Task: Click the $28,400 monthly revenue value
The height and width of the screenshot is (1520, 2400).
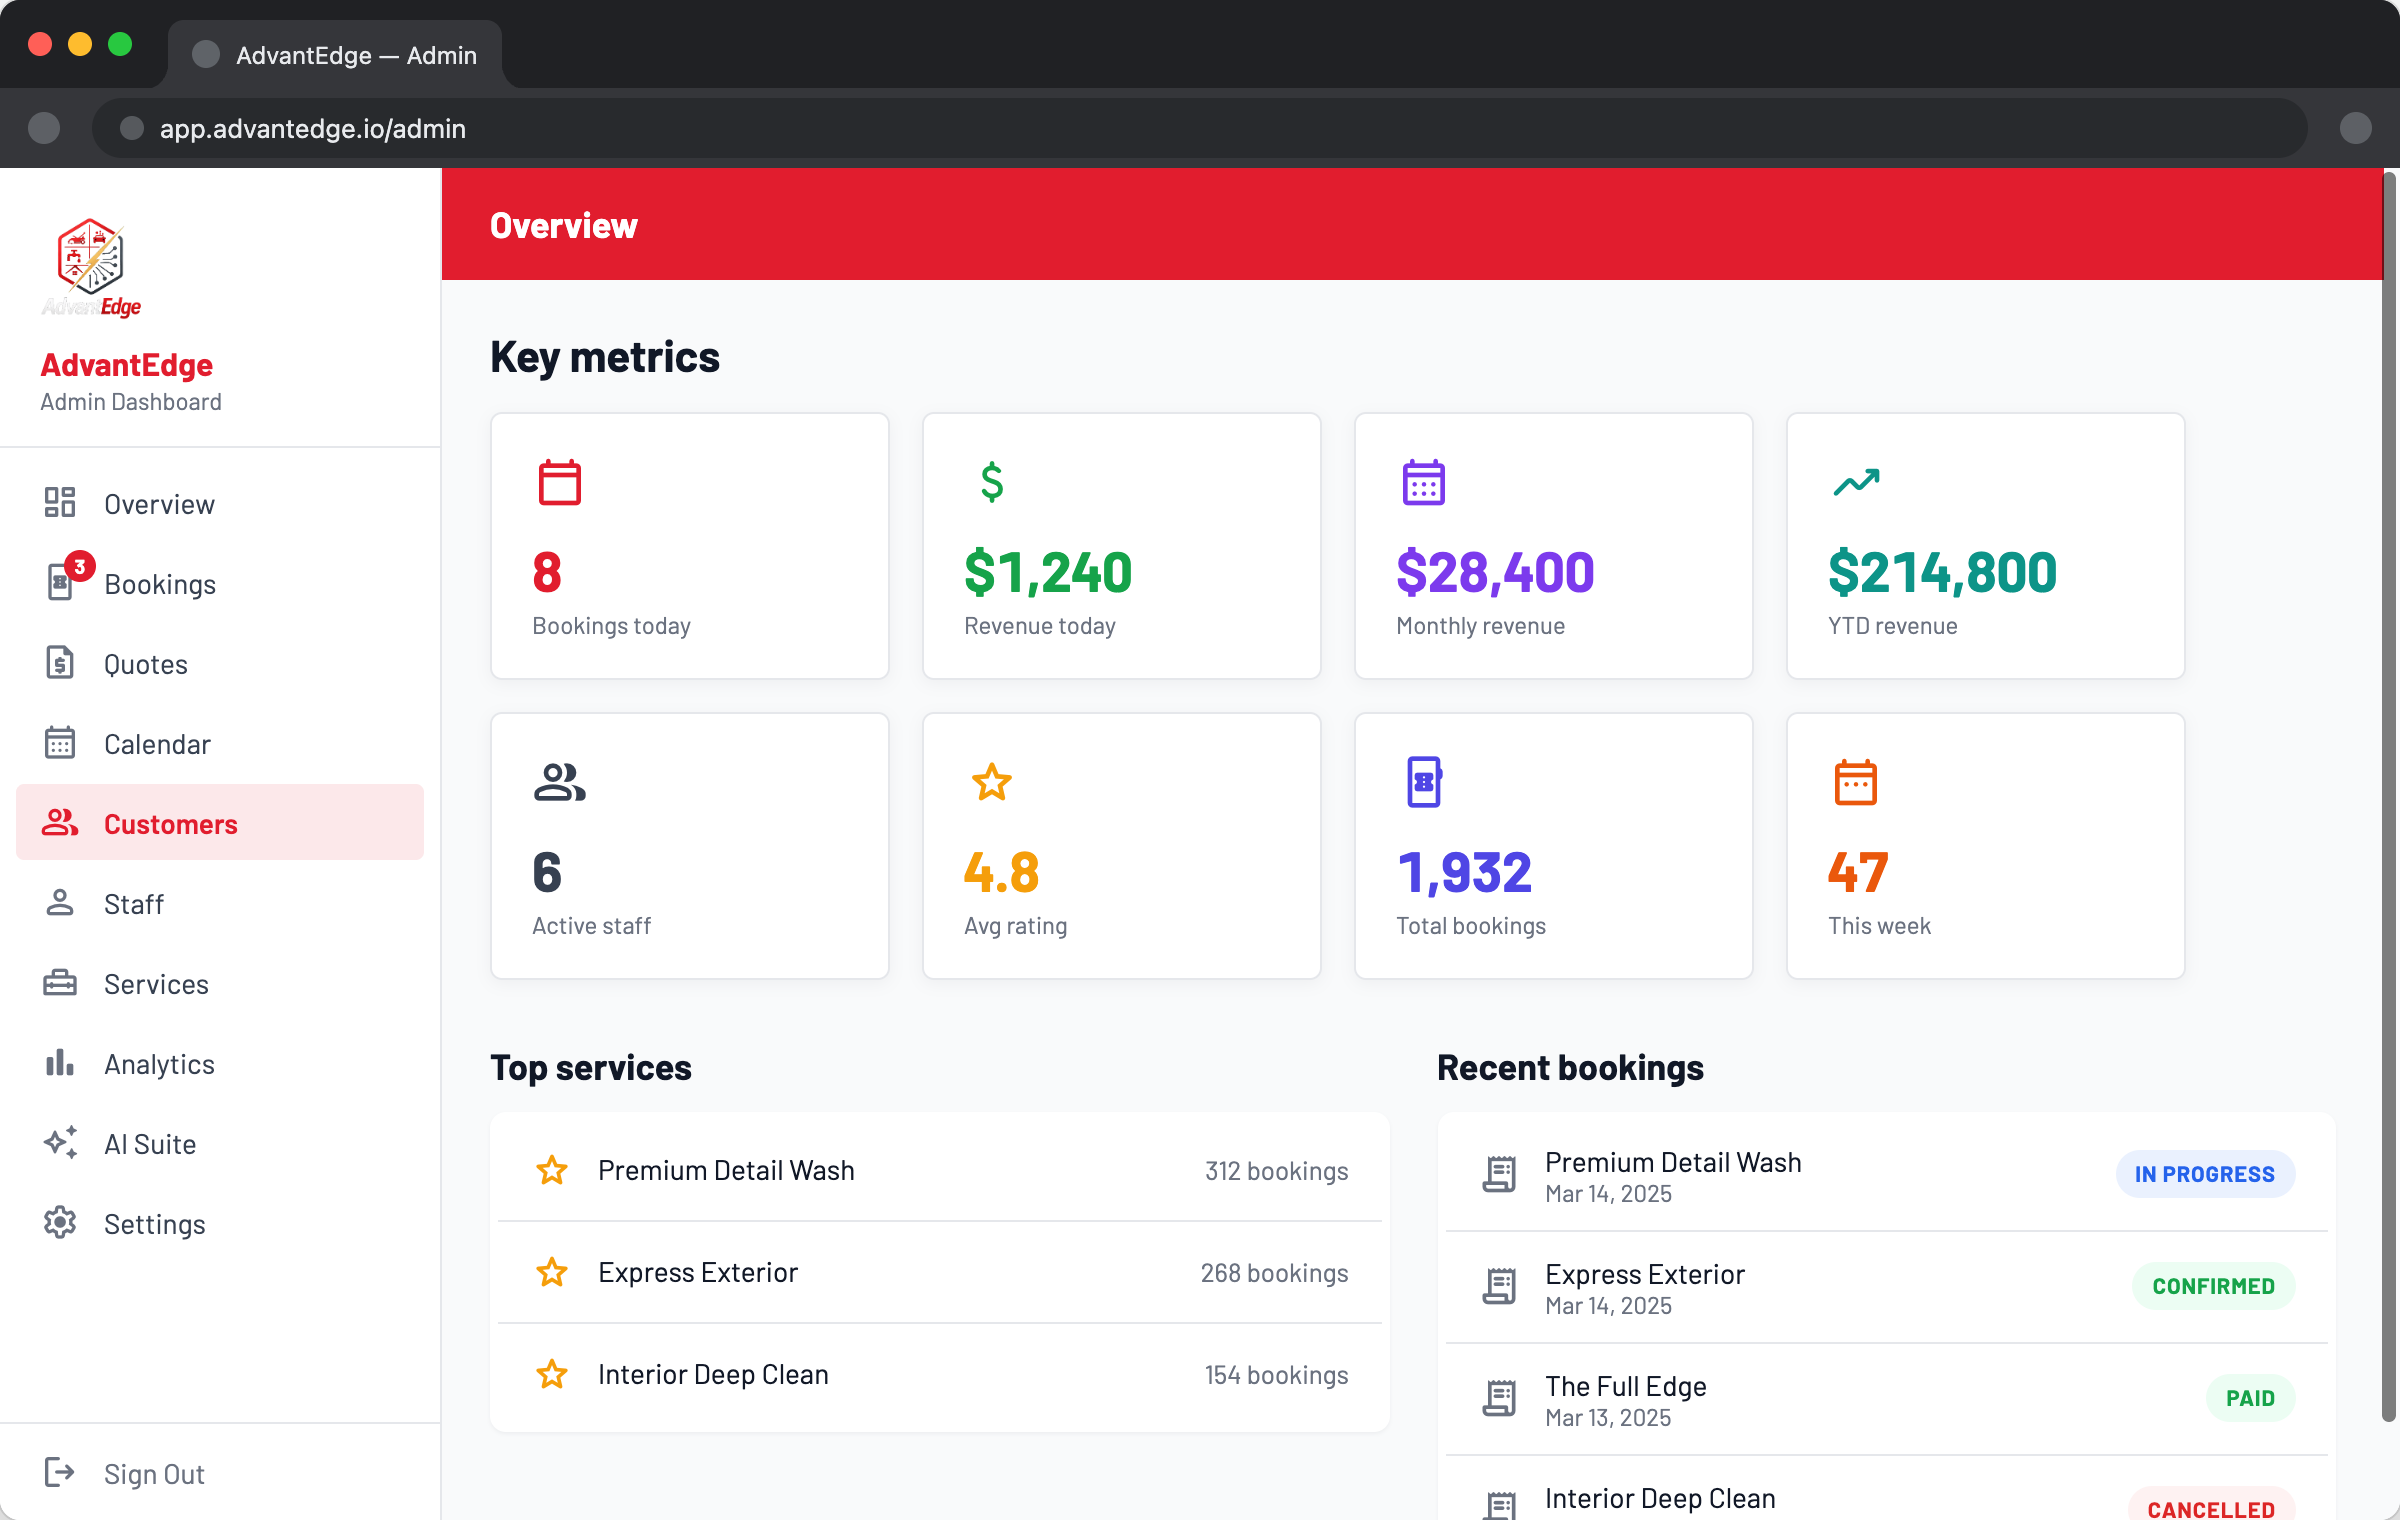Action: click(1495, 572)
